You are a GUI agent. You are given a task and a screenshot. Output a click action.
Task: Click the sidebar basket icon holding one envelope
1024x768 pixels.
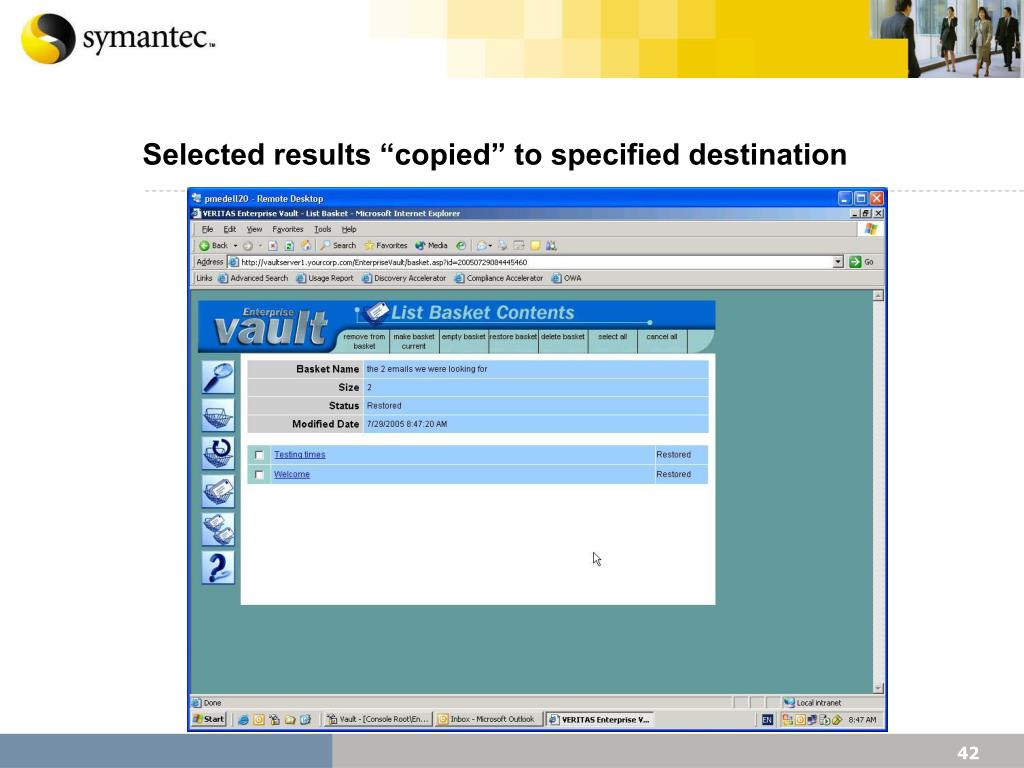coord(218,491)
